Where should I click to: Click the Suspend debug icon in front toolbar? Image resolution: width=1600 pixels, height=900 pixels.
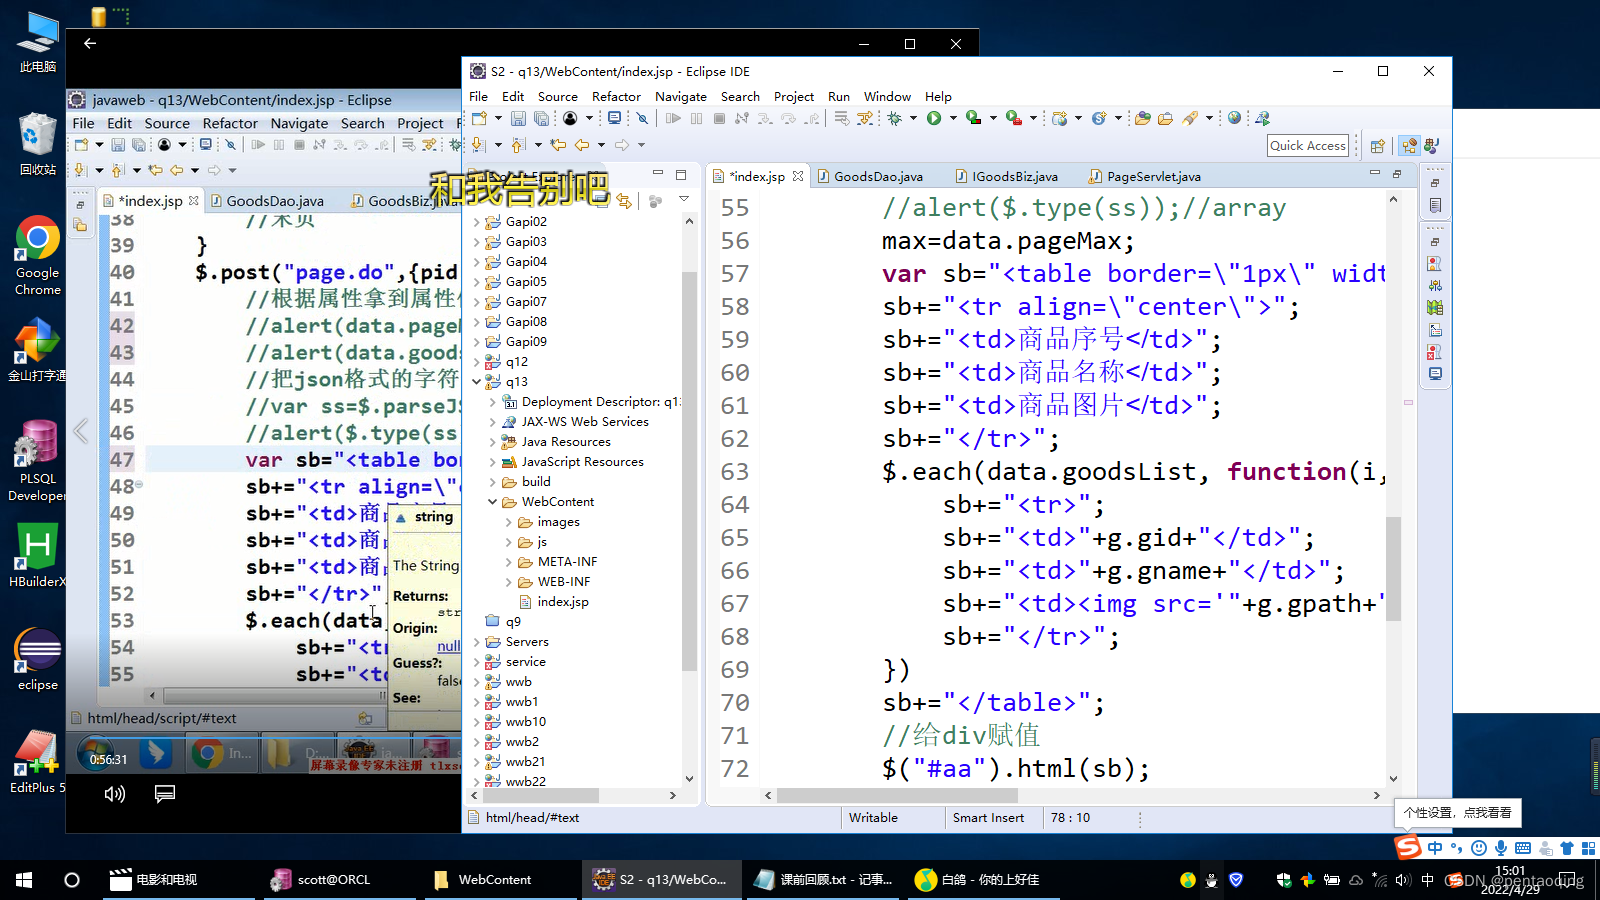(x=696, y=118)
